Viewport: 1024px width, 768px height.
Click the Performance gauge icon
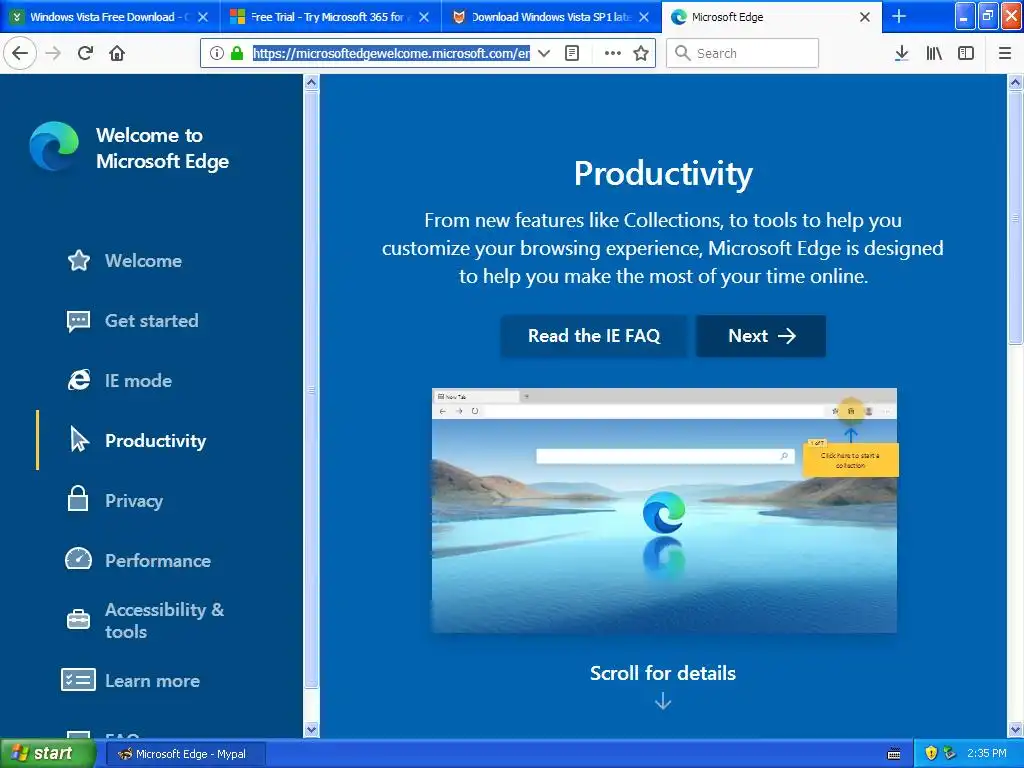(x=78, y=558)
